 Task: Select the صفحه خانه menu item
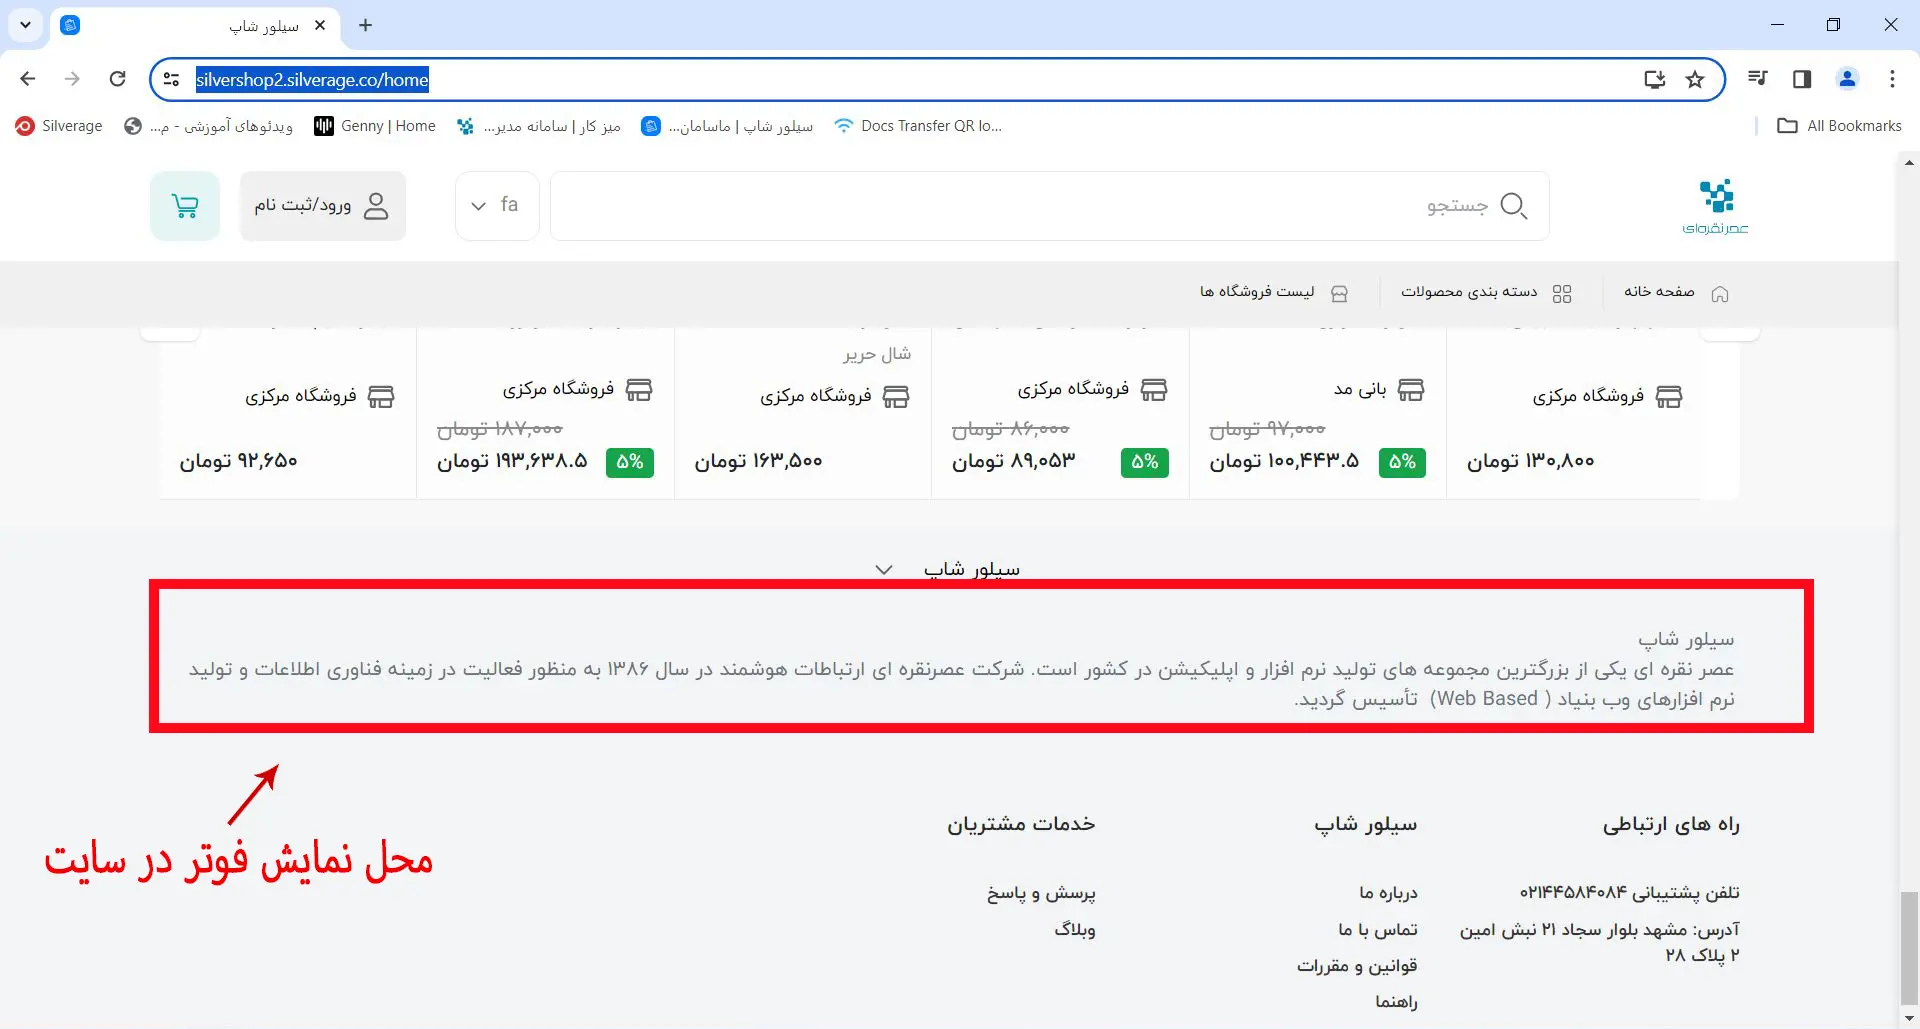[x=1676, y=292]
